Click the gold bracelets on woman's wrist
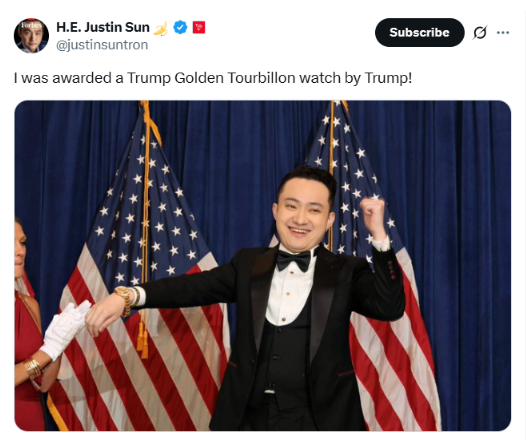The height and width of the screenshot is (443, 526). point(33,368)
